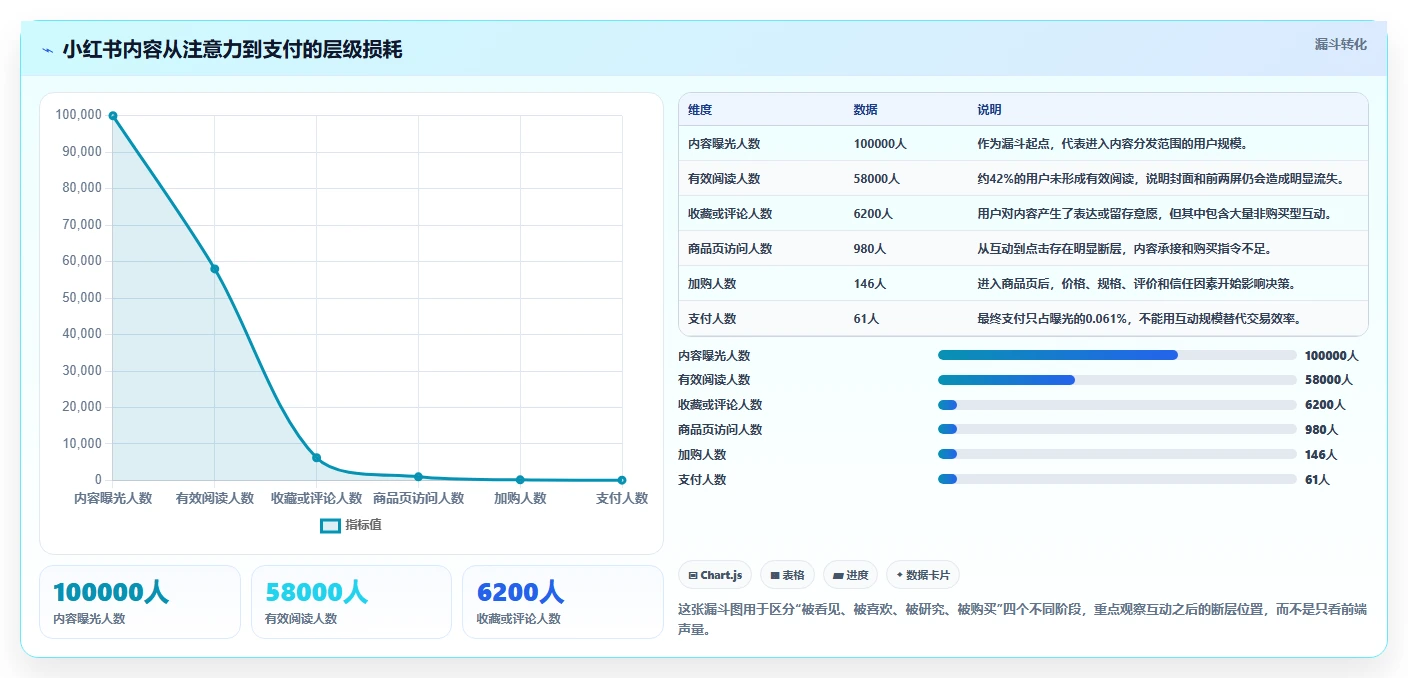Click the page title 小红书内容从注意力到支付的层级损耗
1408x678 pixels.
click(x=232, y=50)
